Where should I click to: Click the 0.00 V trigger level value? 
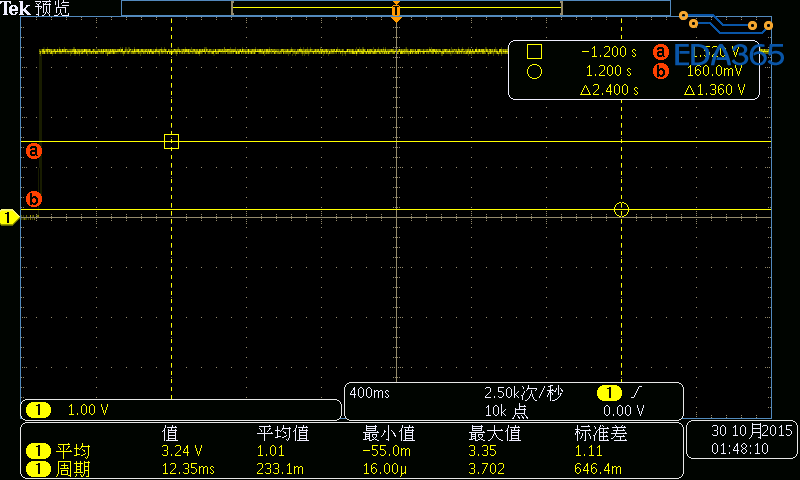[623, 411]
